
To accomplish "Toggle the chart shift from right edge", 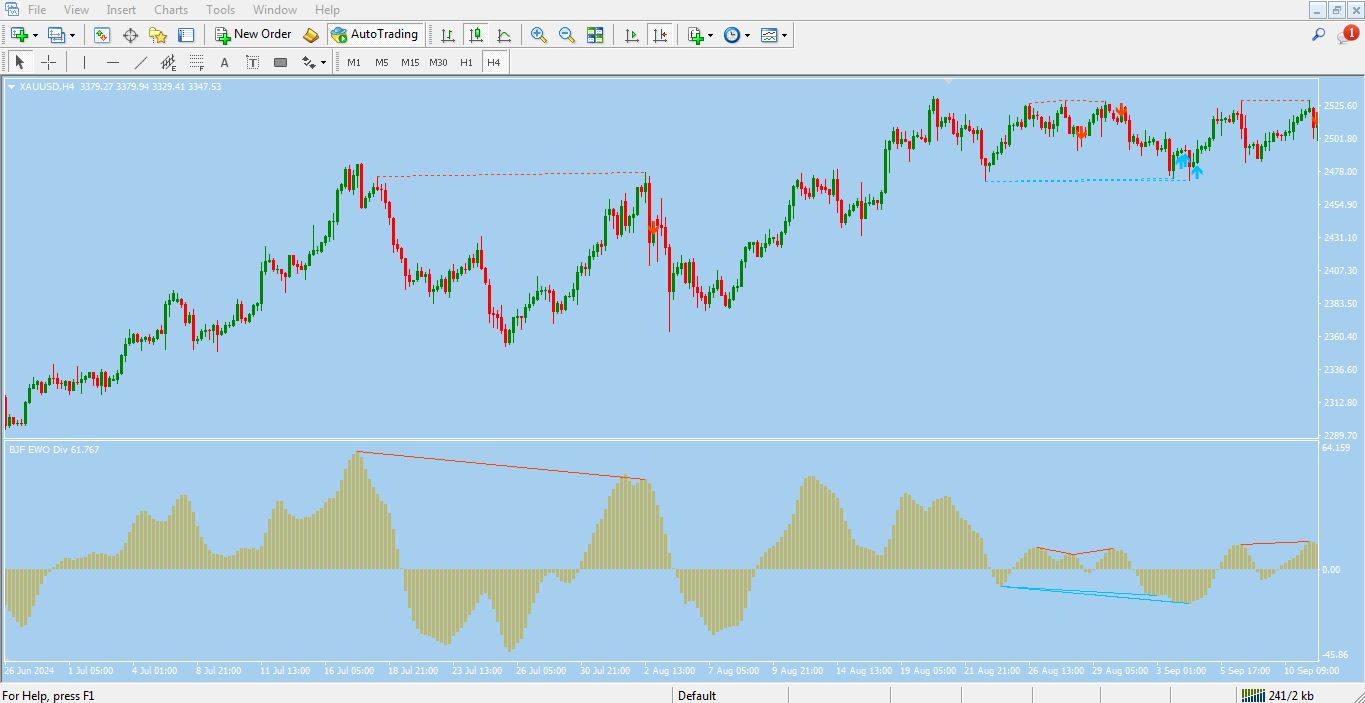I will (x=659, y=34).
